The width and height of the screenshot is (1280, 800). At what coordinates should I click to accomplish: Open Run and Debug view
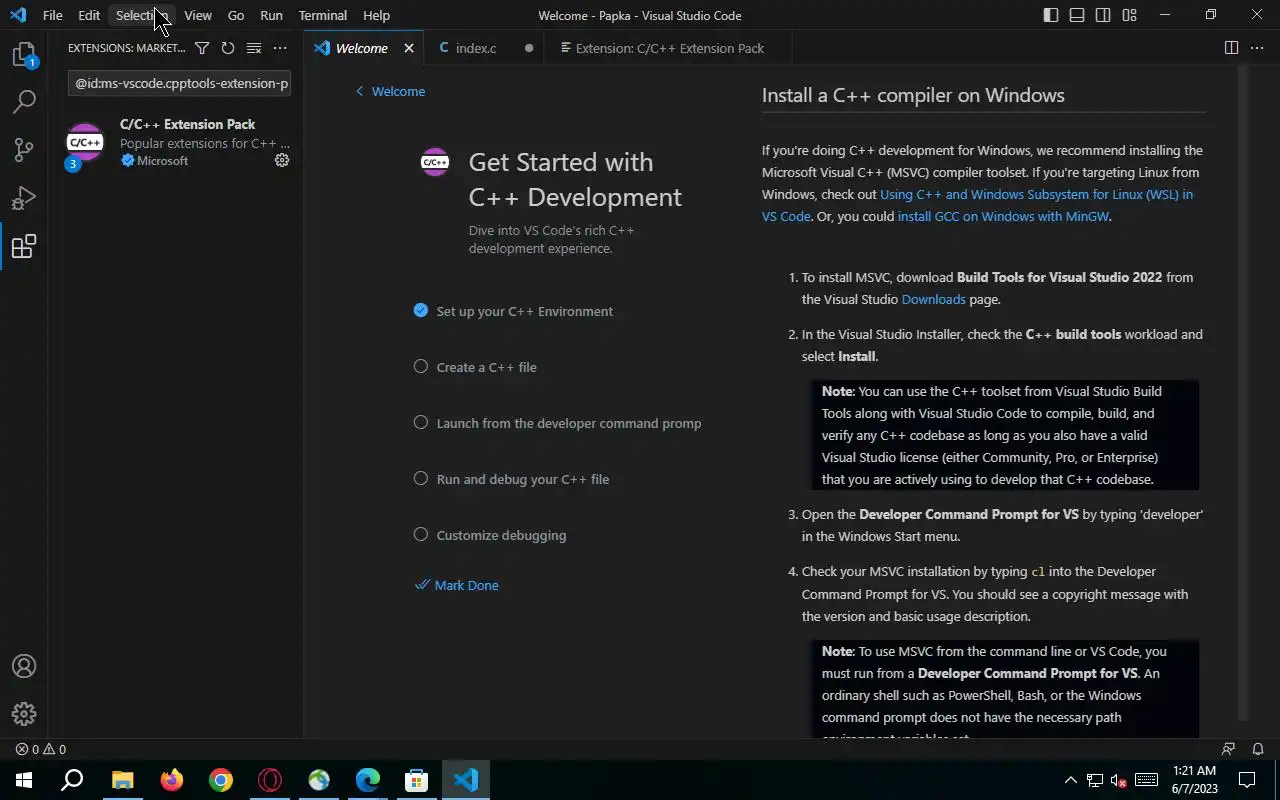click(x=24, y=198)
